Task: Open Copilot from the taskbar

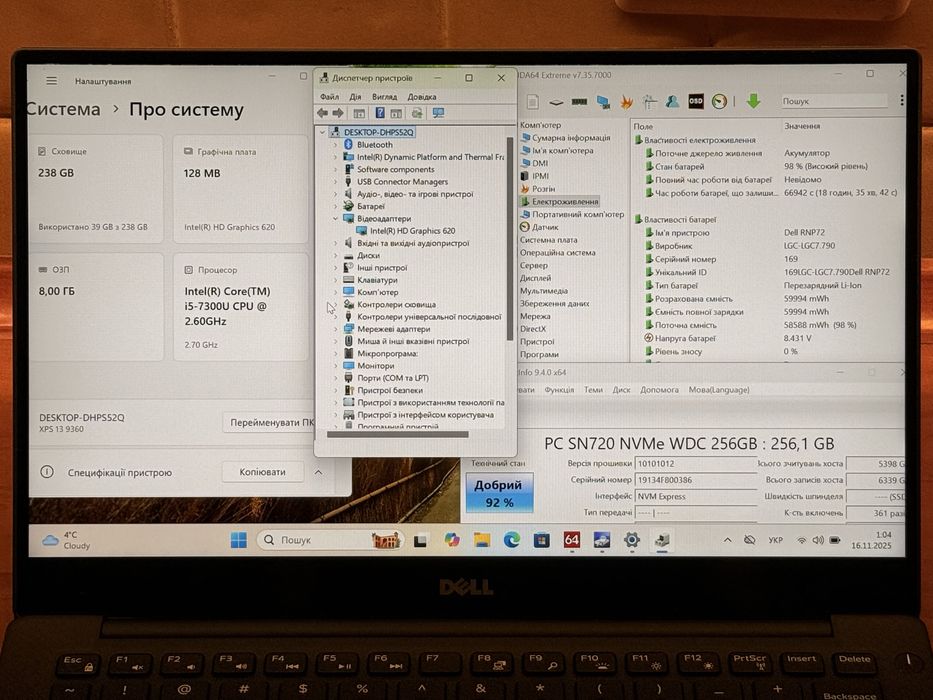Action: pyautogui.click(x=452, y=540)
